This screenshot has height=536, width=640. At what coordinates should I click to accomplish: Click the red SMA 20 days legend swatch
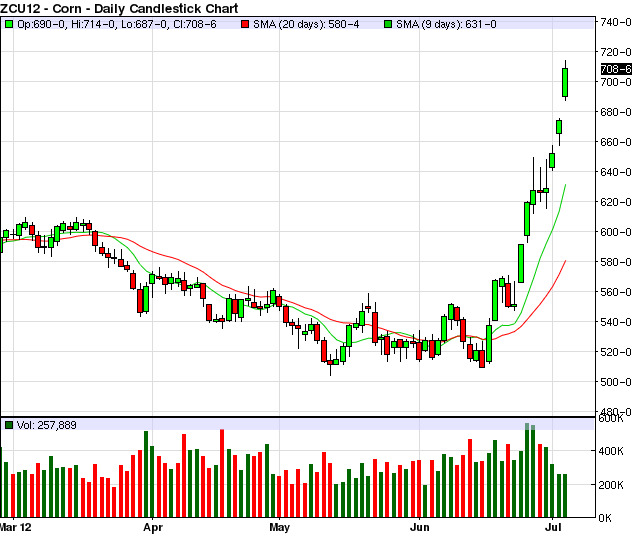[245, 24]
